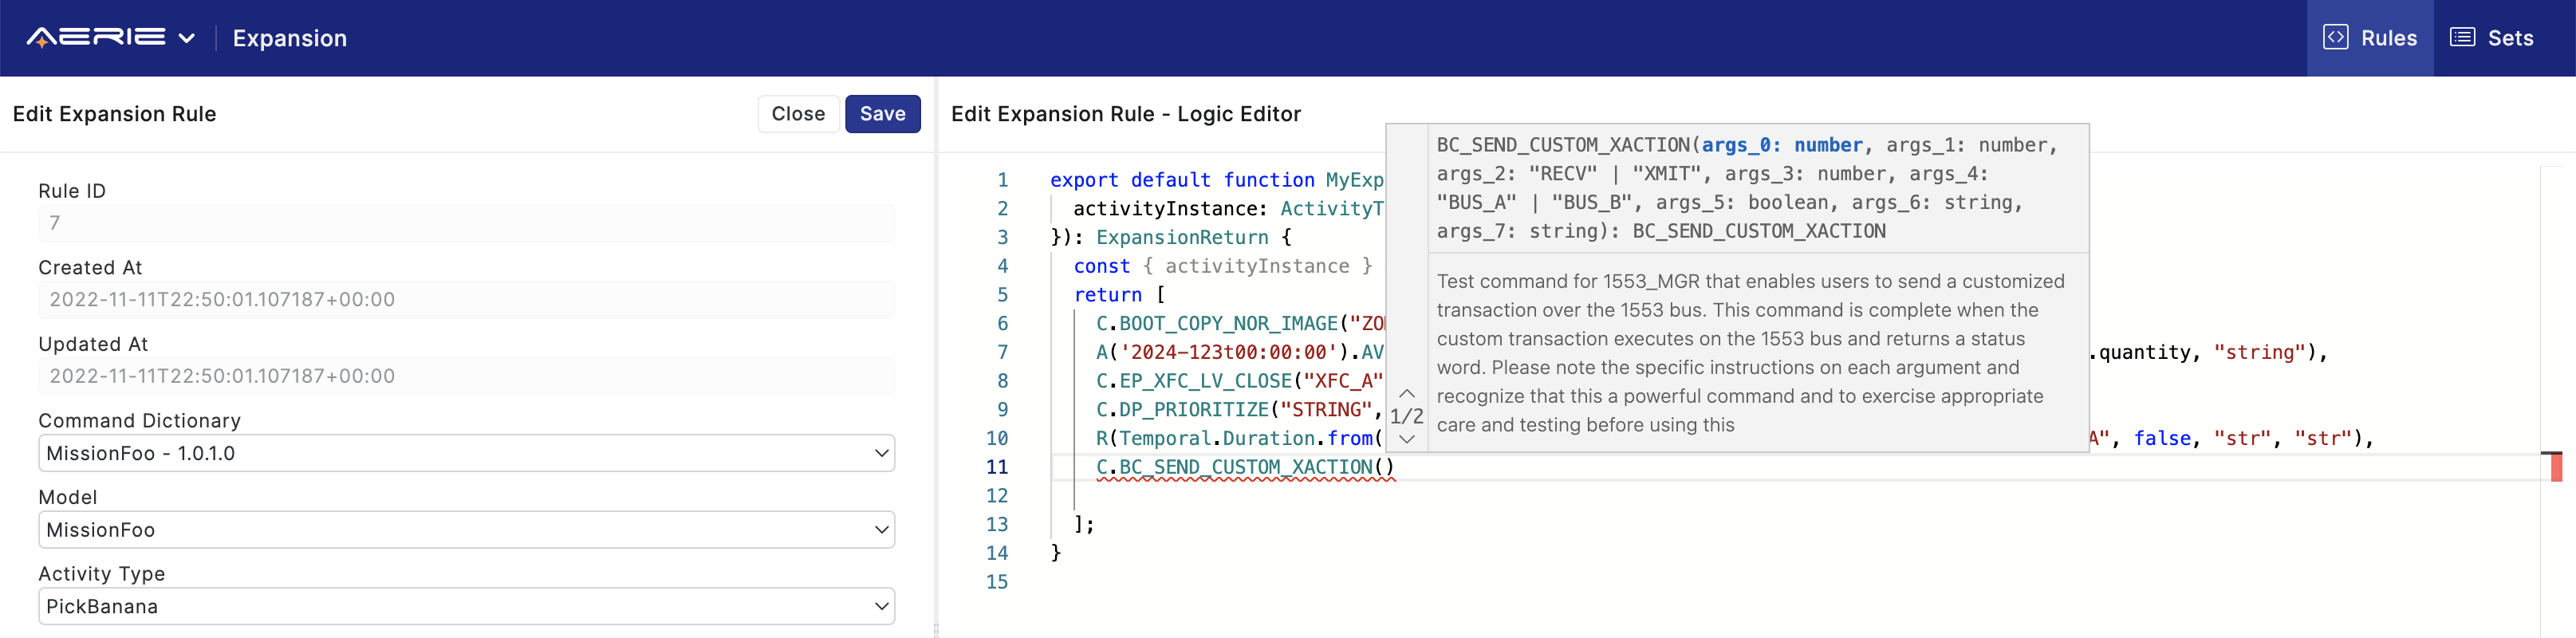Expand the Model dropdown showing MissionFoo
The height and width of the screenshot is (638, 2576).
pyautogui.click(x=466, y=530)
